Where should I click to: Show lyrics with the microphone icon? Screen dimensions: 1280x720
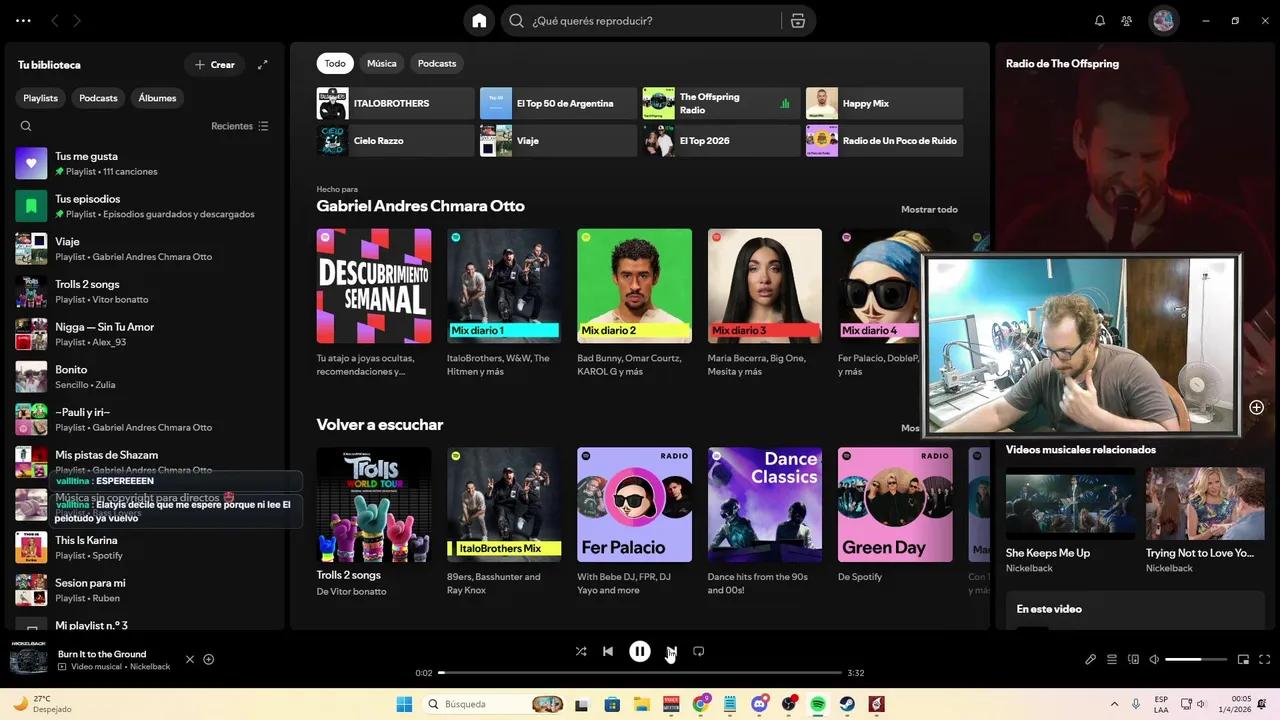click(x=1091, y=659)
